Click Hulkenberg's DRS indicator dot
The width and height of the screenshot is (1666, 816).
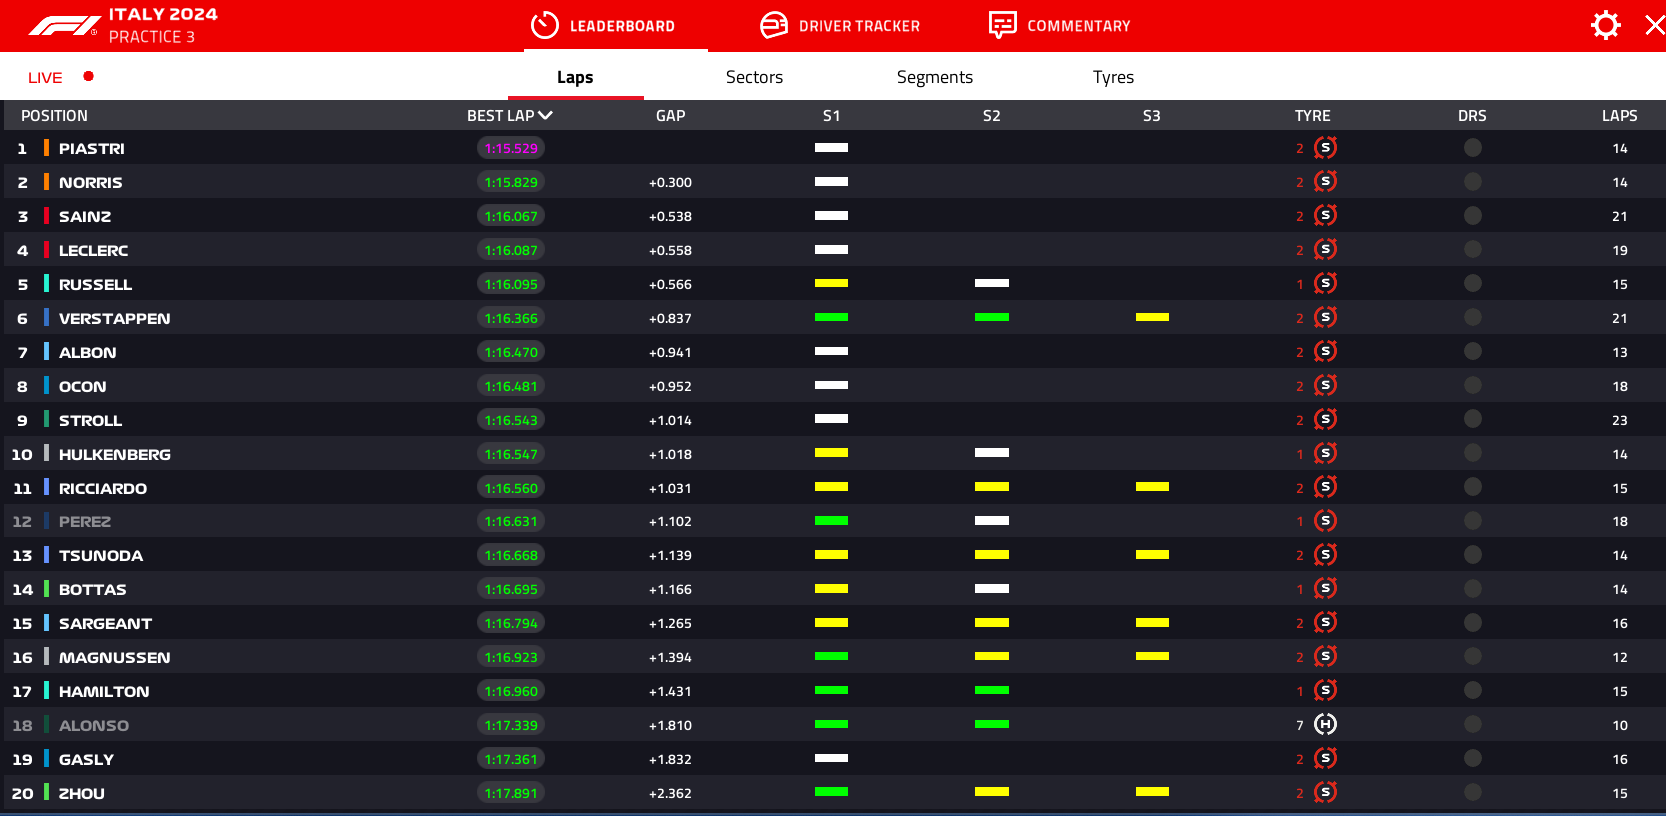(x=1472, y=454)
